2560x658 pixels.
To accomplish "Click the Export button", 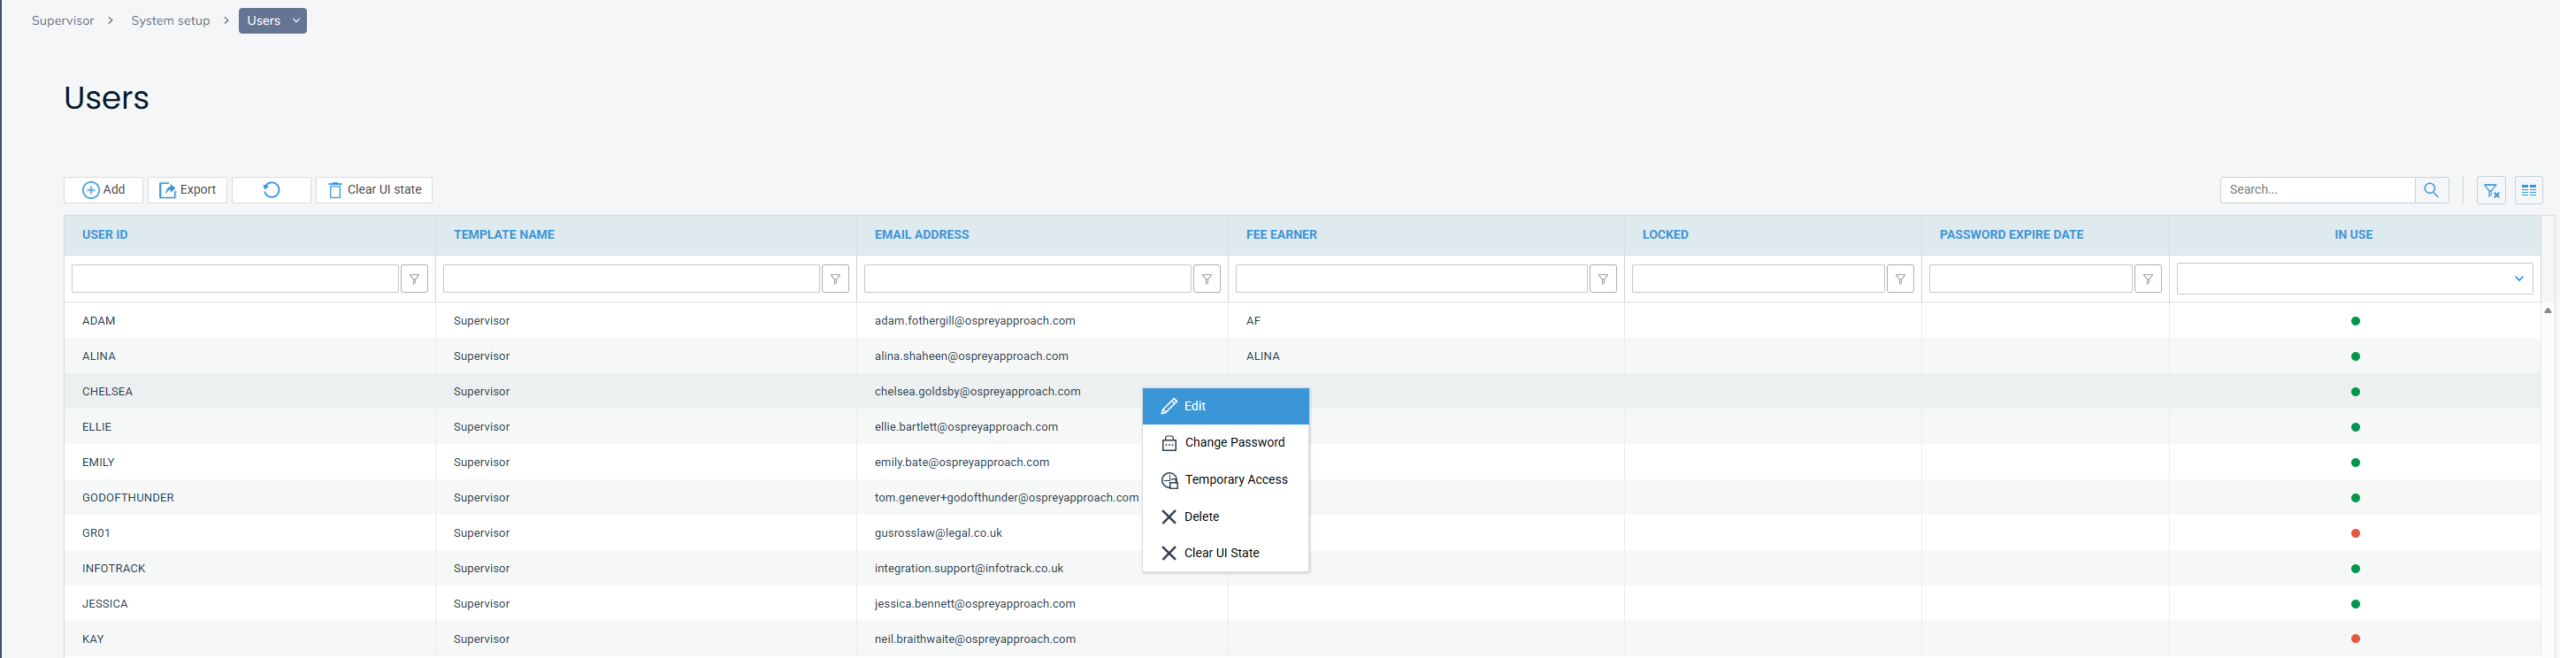I will click(188, 190).
